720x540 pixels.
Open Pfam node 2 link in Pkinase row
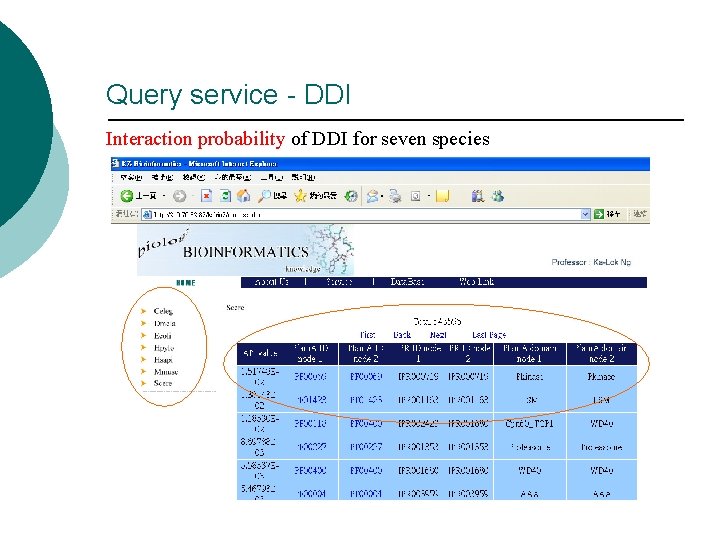point(366,377)
